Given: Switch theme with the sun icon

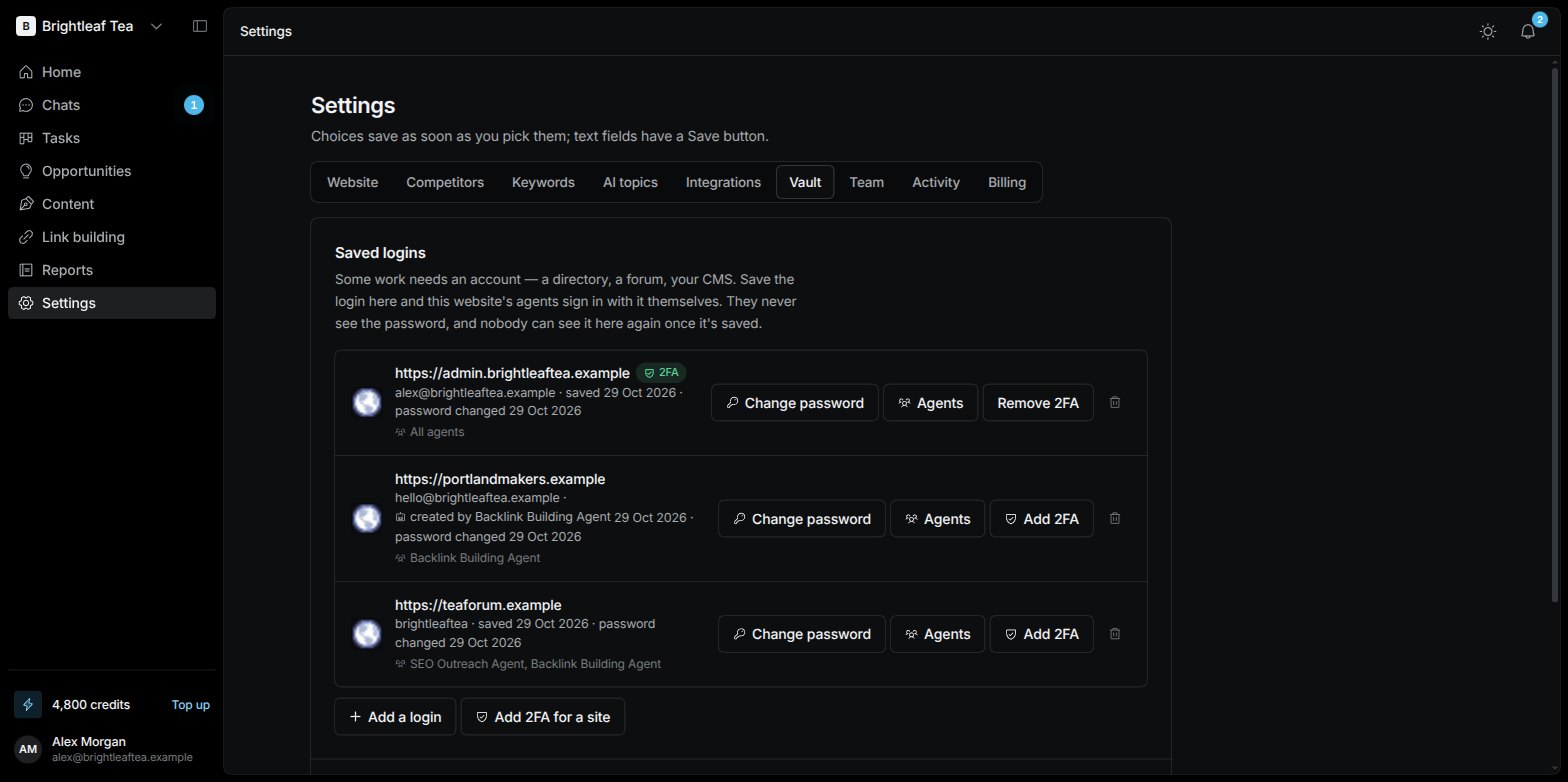Looking at the screenshot, I should (x=1488, y=31).
